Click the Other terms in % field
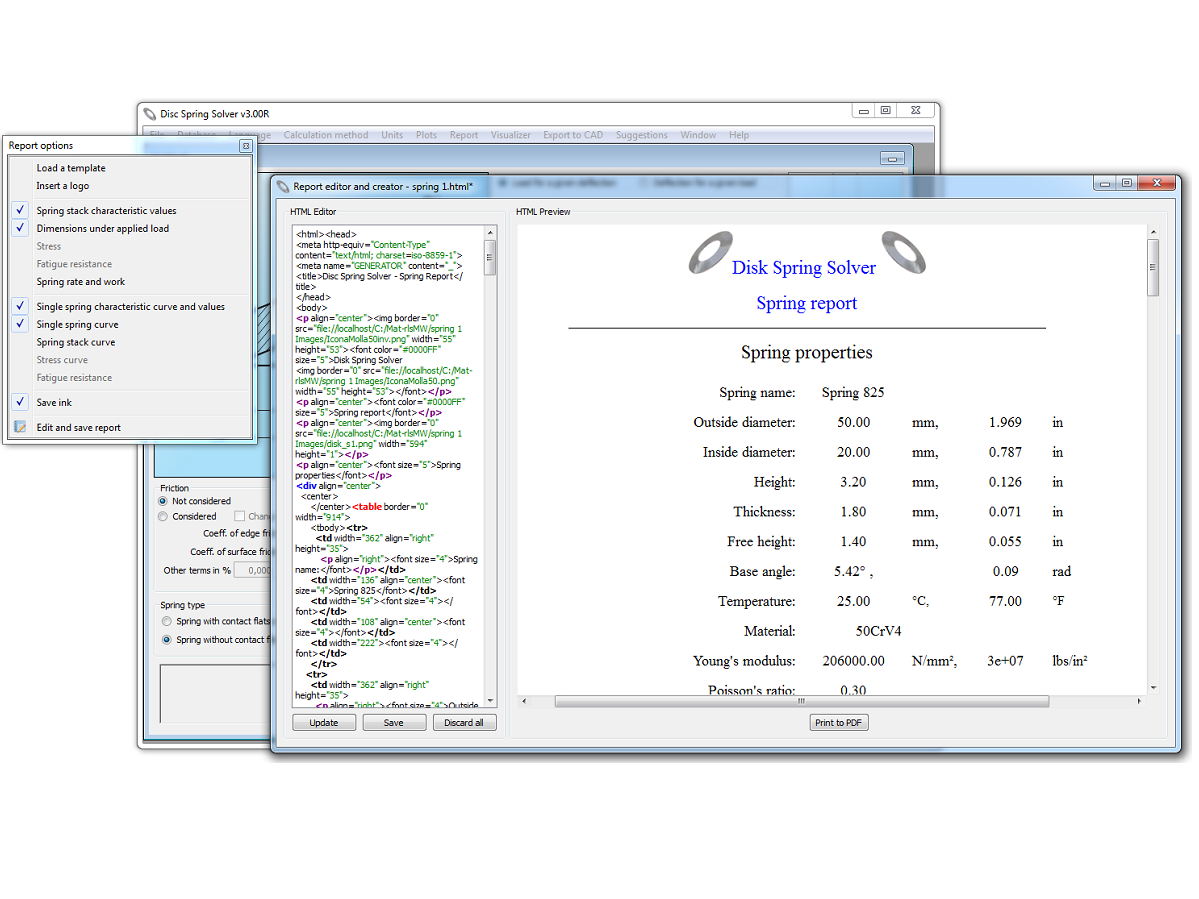 tap(253, 570)
